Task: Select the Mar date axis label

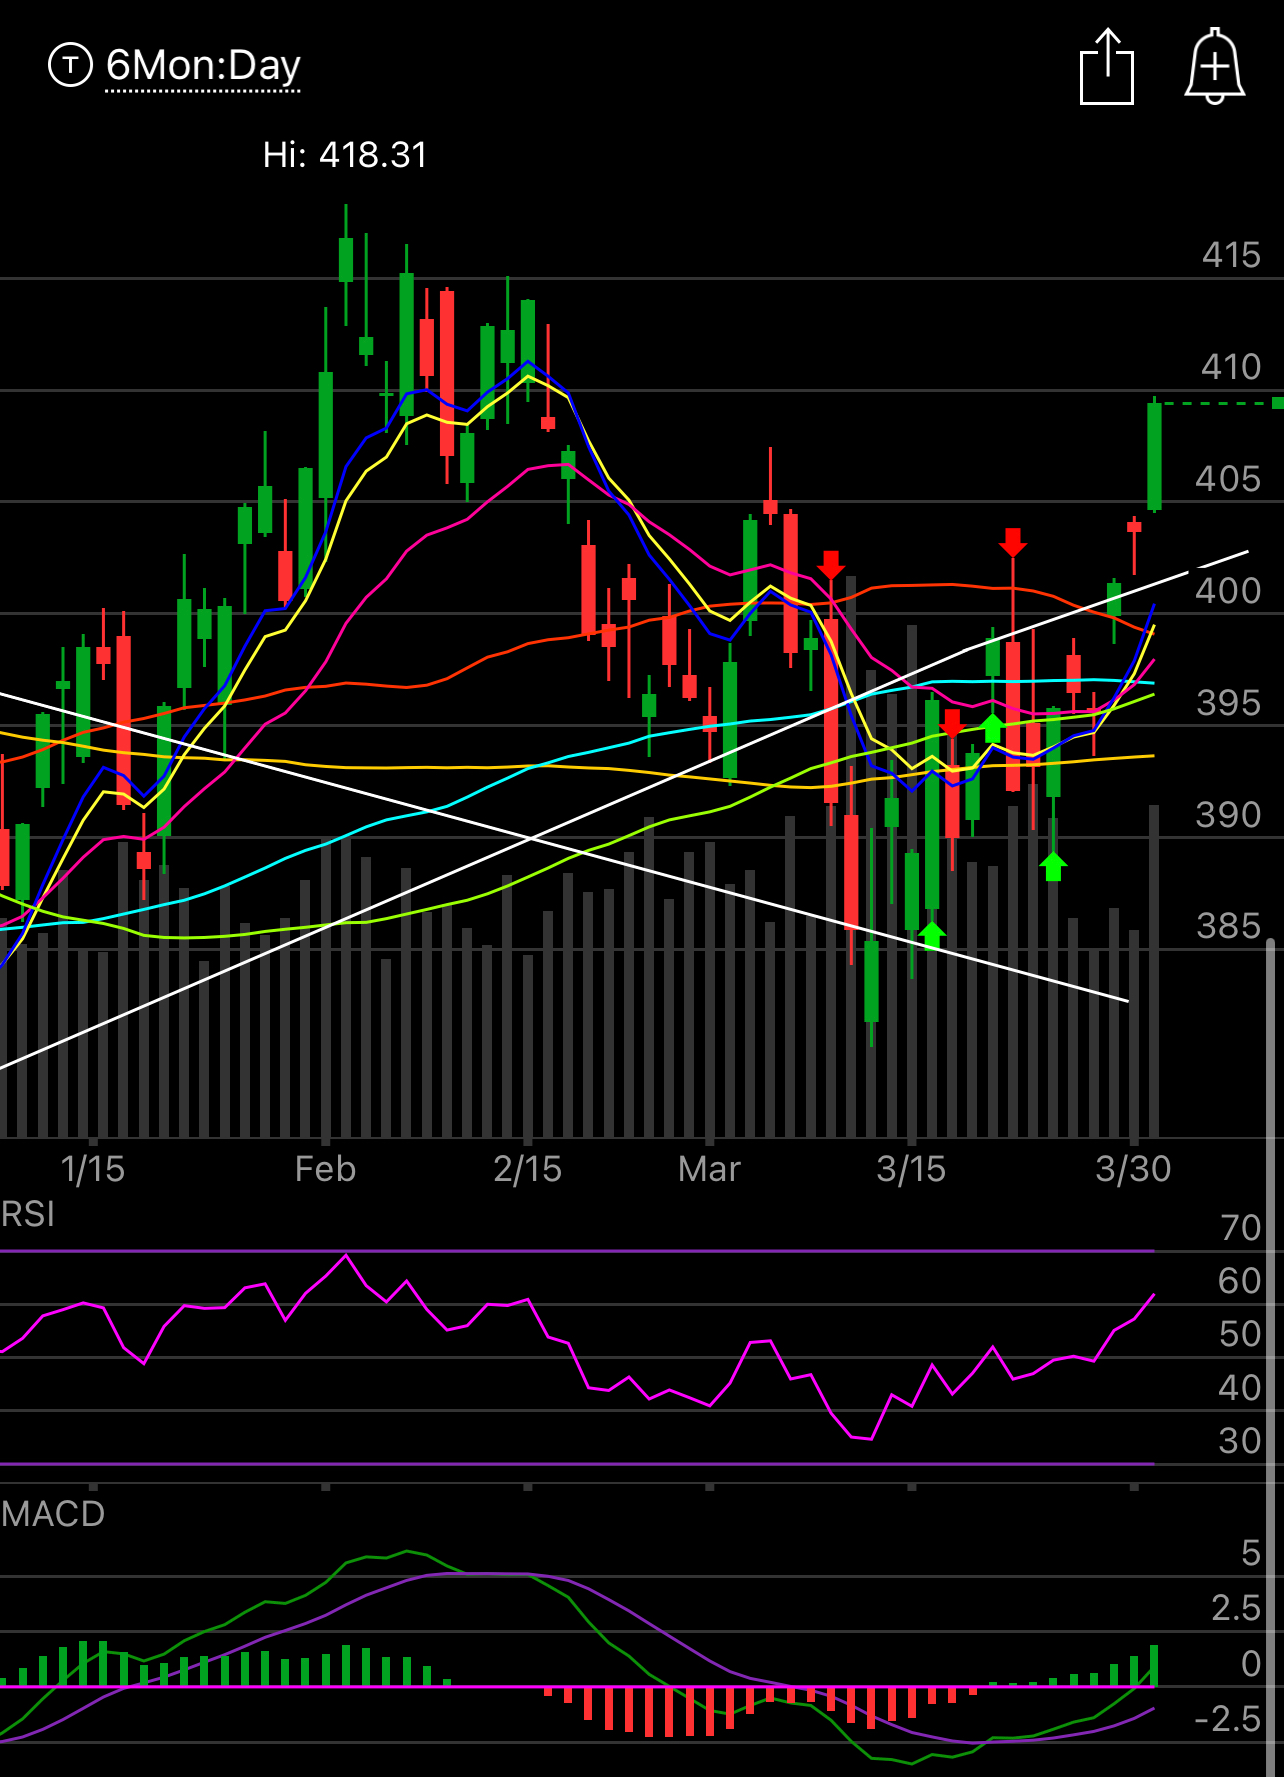Action: click(x=709, y=1169)
